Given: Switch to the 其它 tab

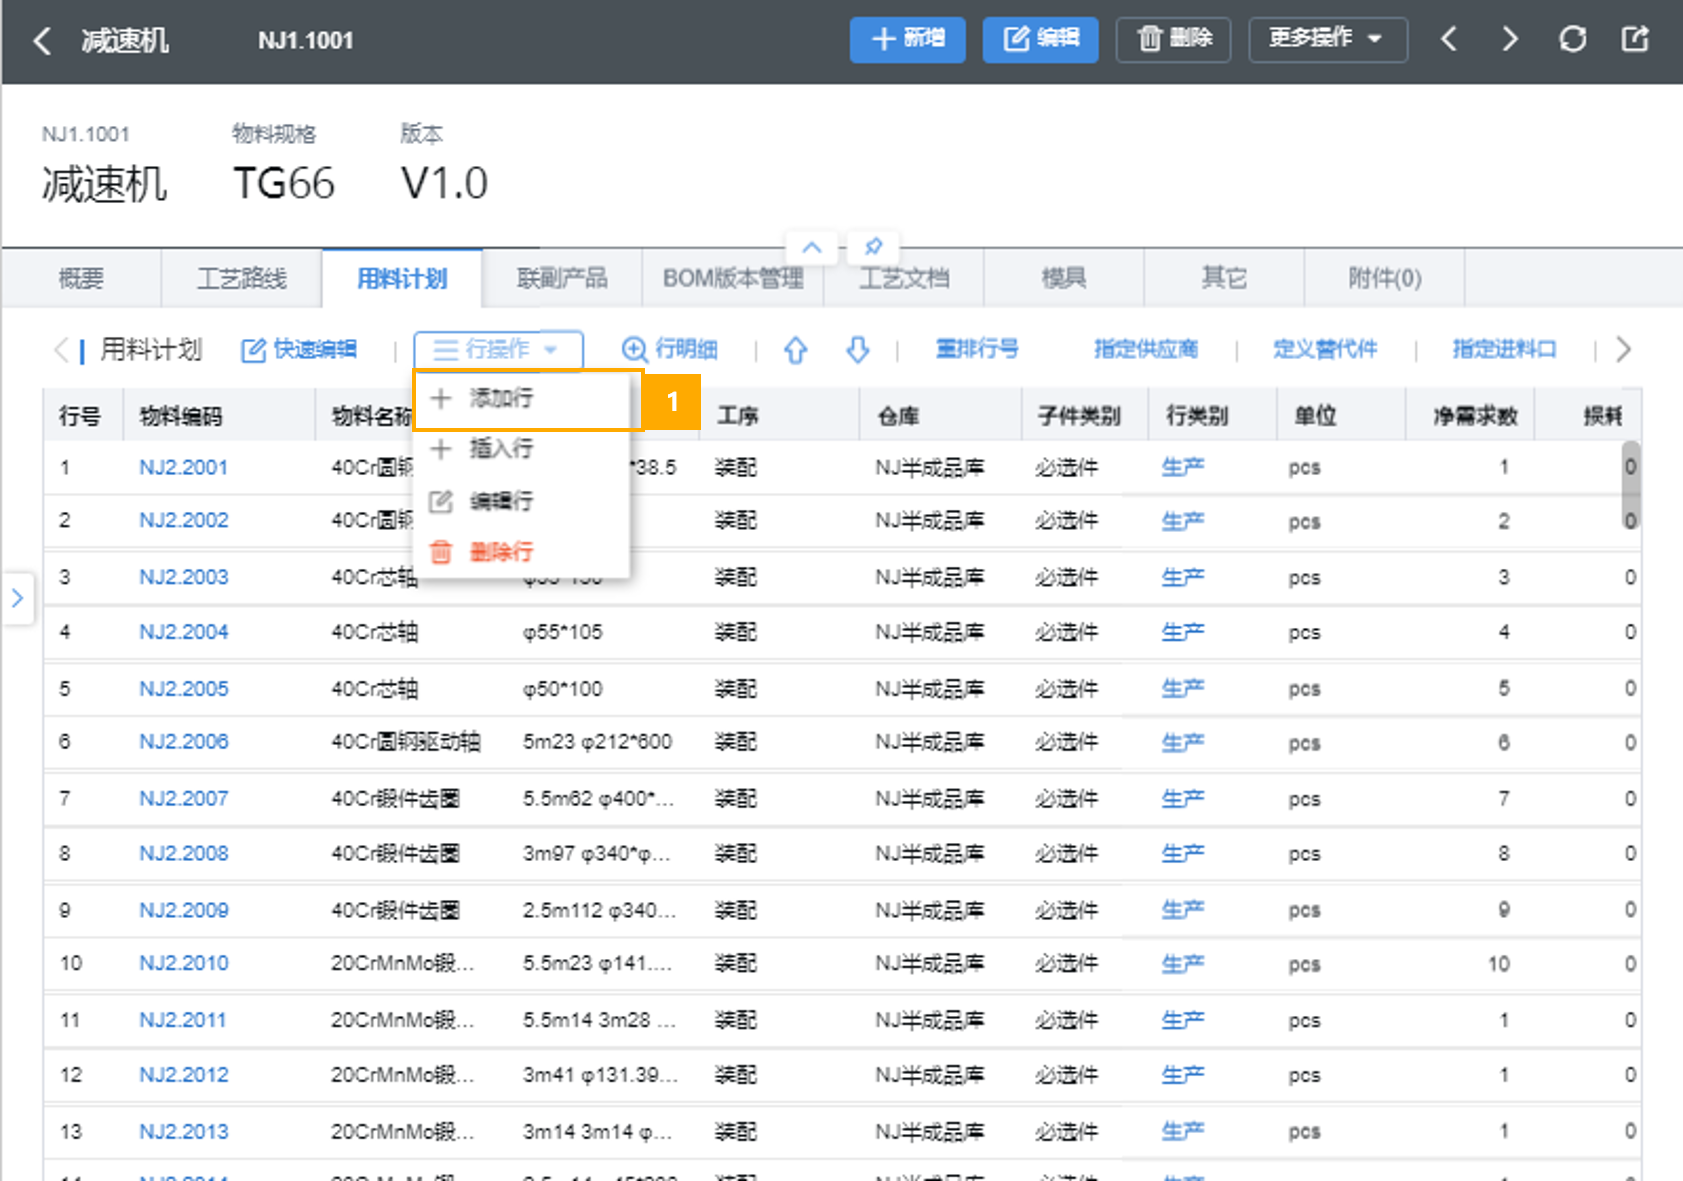Looking at the screenshot, I should (x=1224, y=278).
